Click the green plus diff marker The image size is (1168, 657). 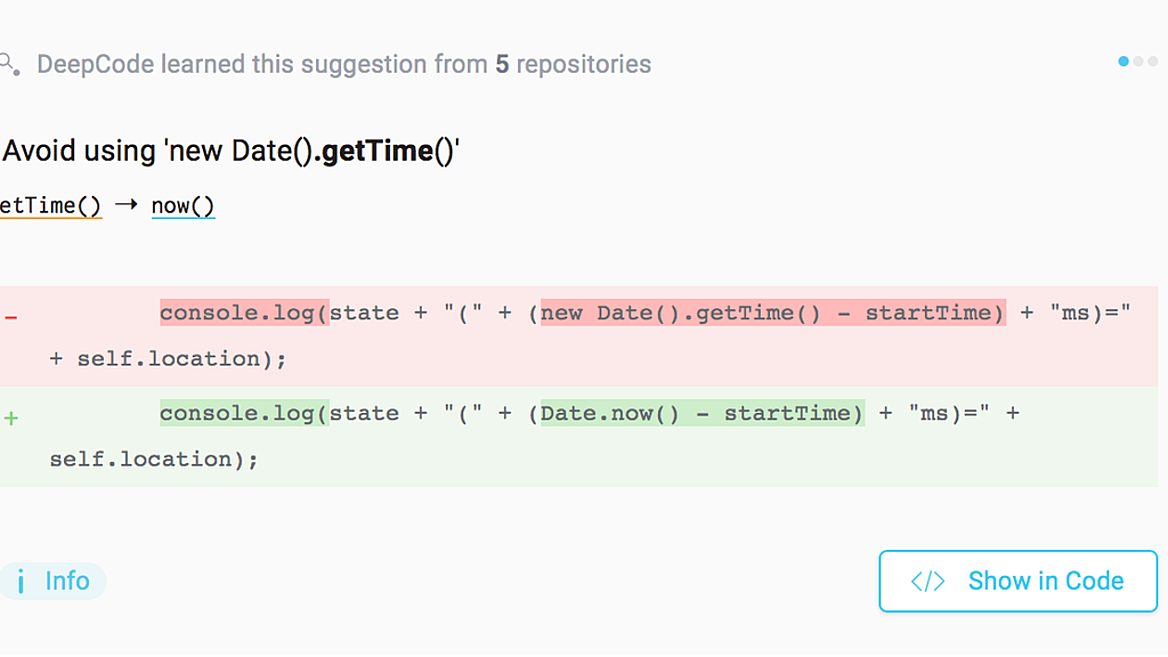coord(11,418)
